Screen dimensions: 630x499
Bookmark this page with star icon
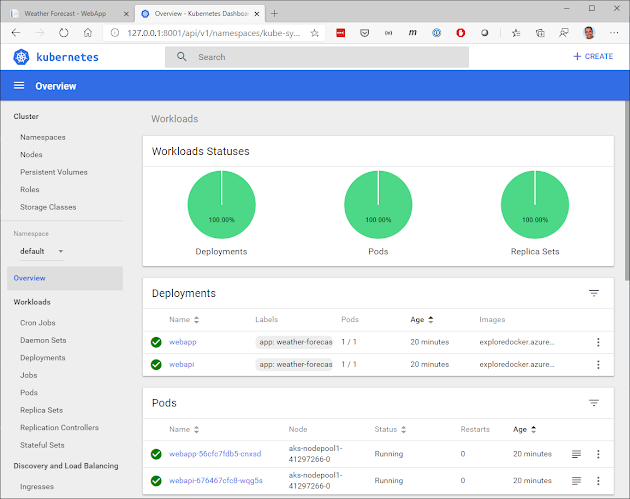tap(315, 33)
